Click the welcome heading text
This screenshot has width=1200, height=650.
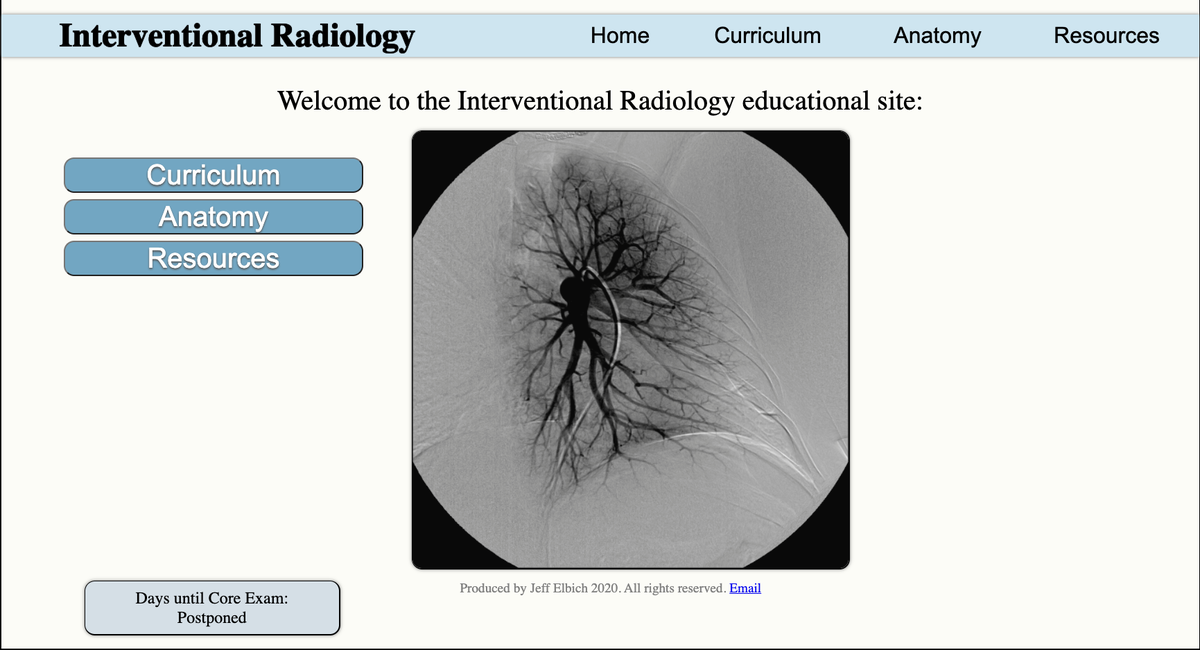tap(600, 100)
